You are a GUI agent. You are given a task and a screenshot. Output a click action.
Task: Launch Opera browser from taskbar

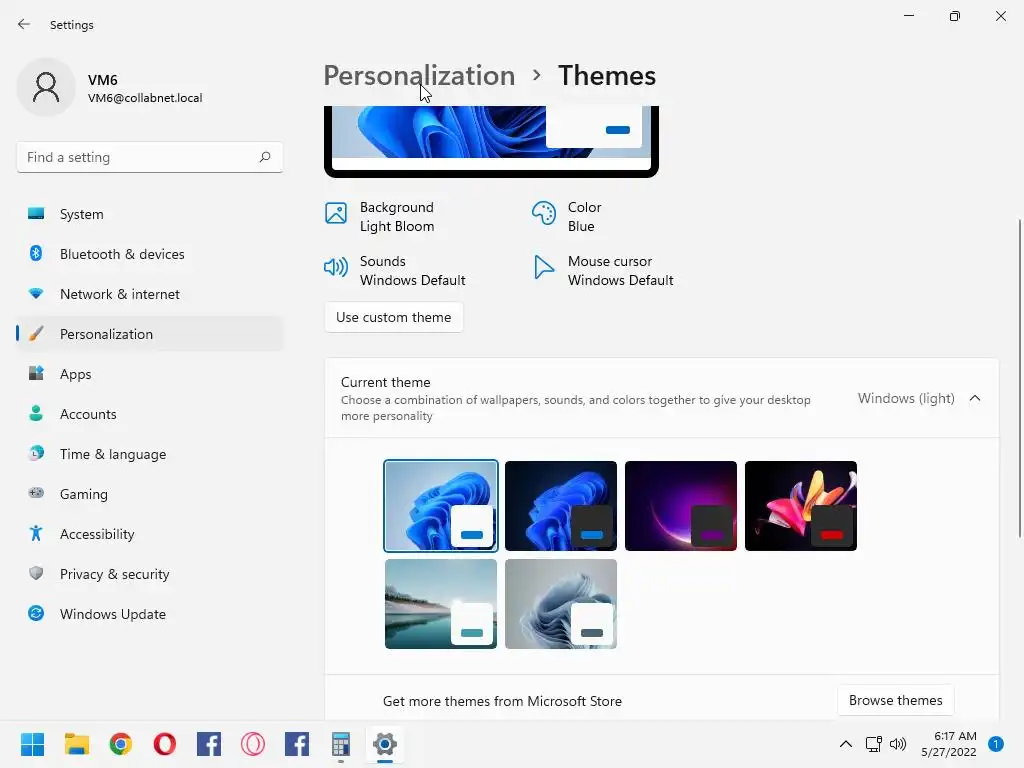(x=165, y=744)
